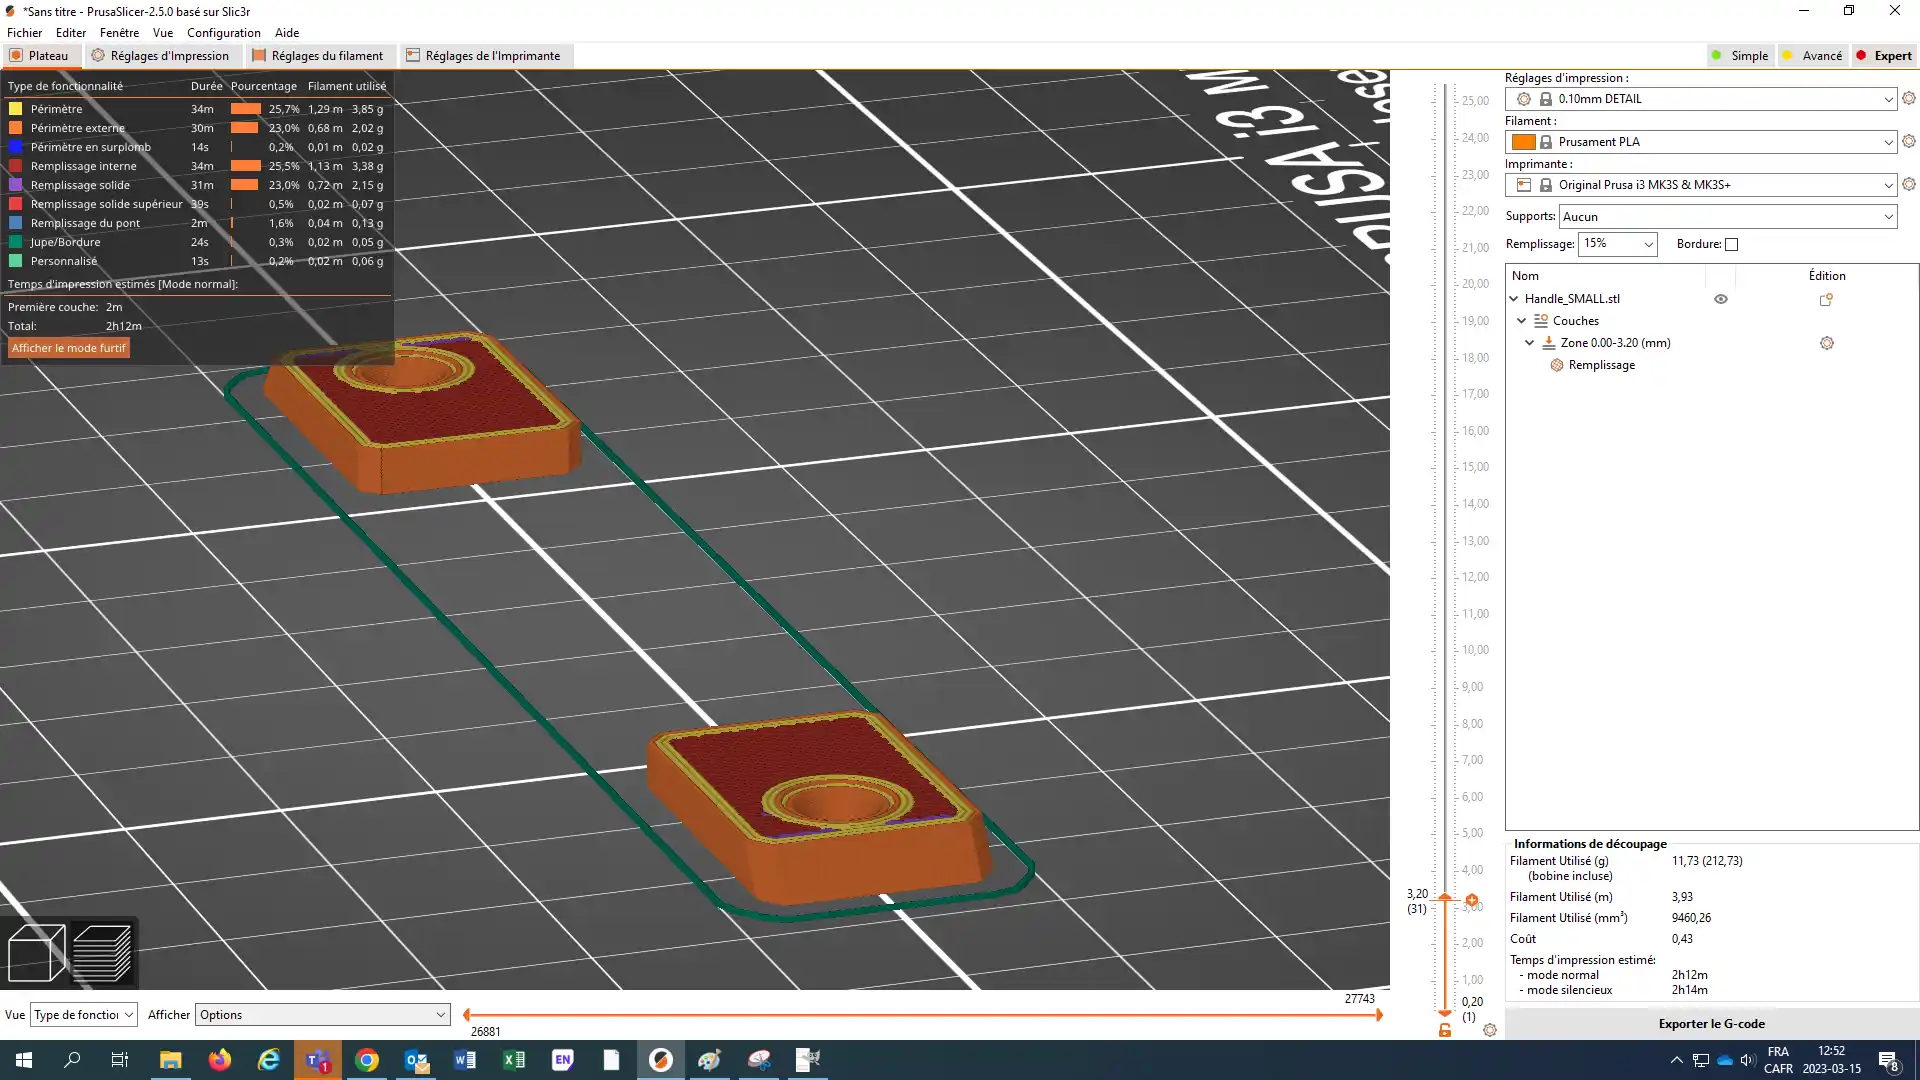
Task: Click the Windows Start button
Action: pyautogui.click(x=24, y=1060)
